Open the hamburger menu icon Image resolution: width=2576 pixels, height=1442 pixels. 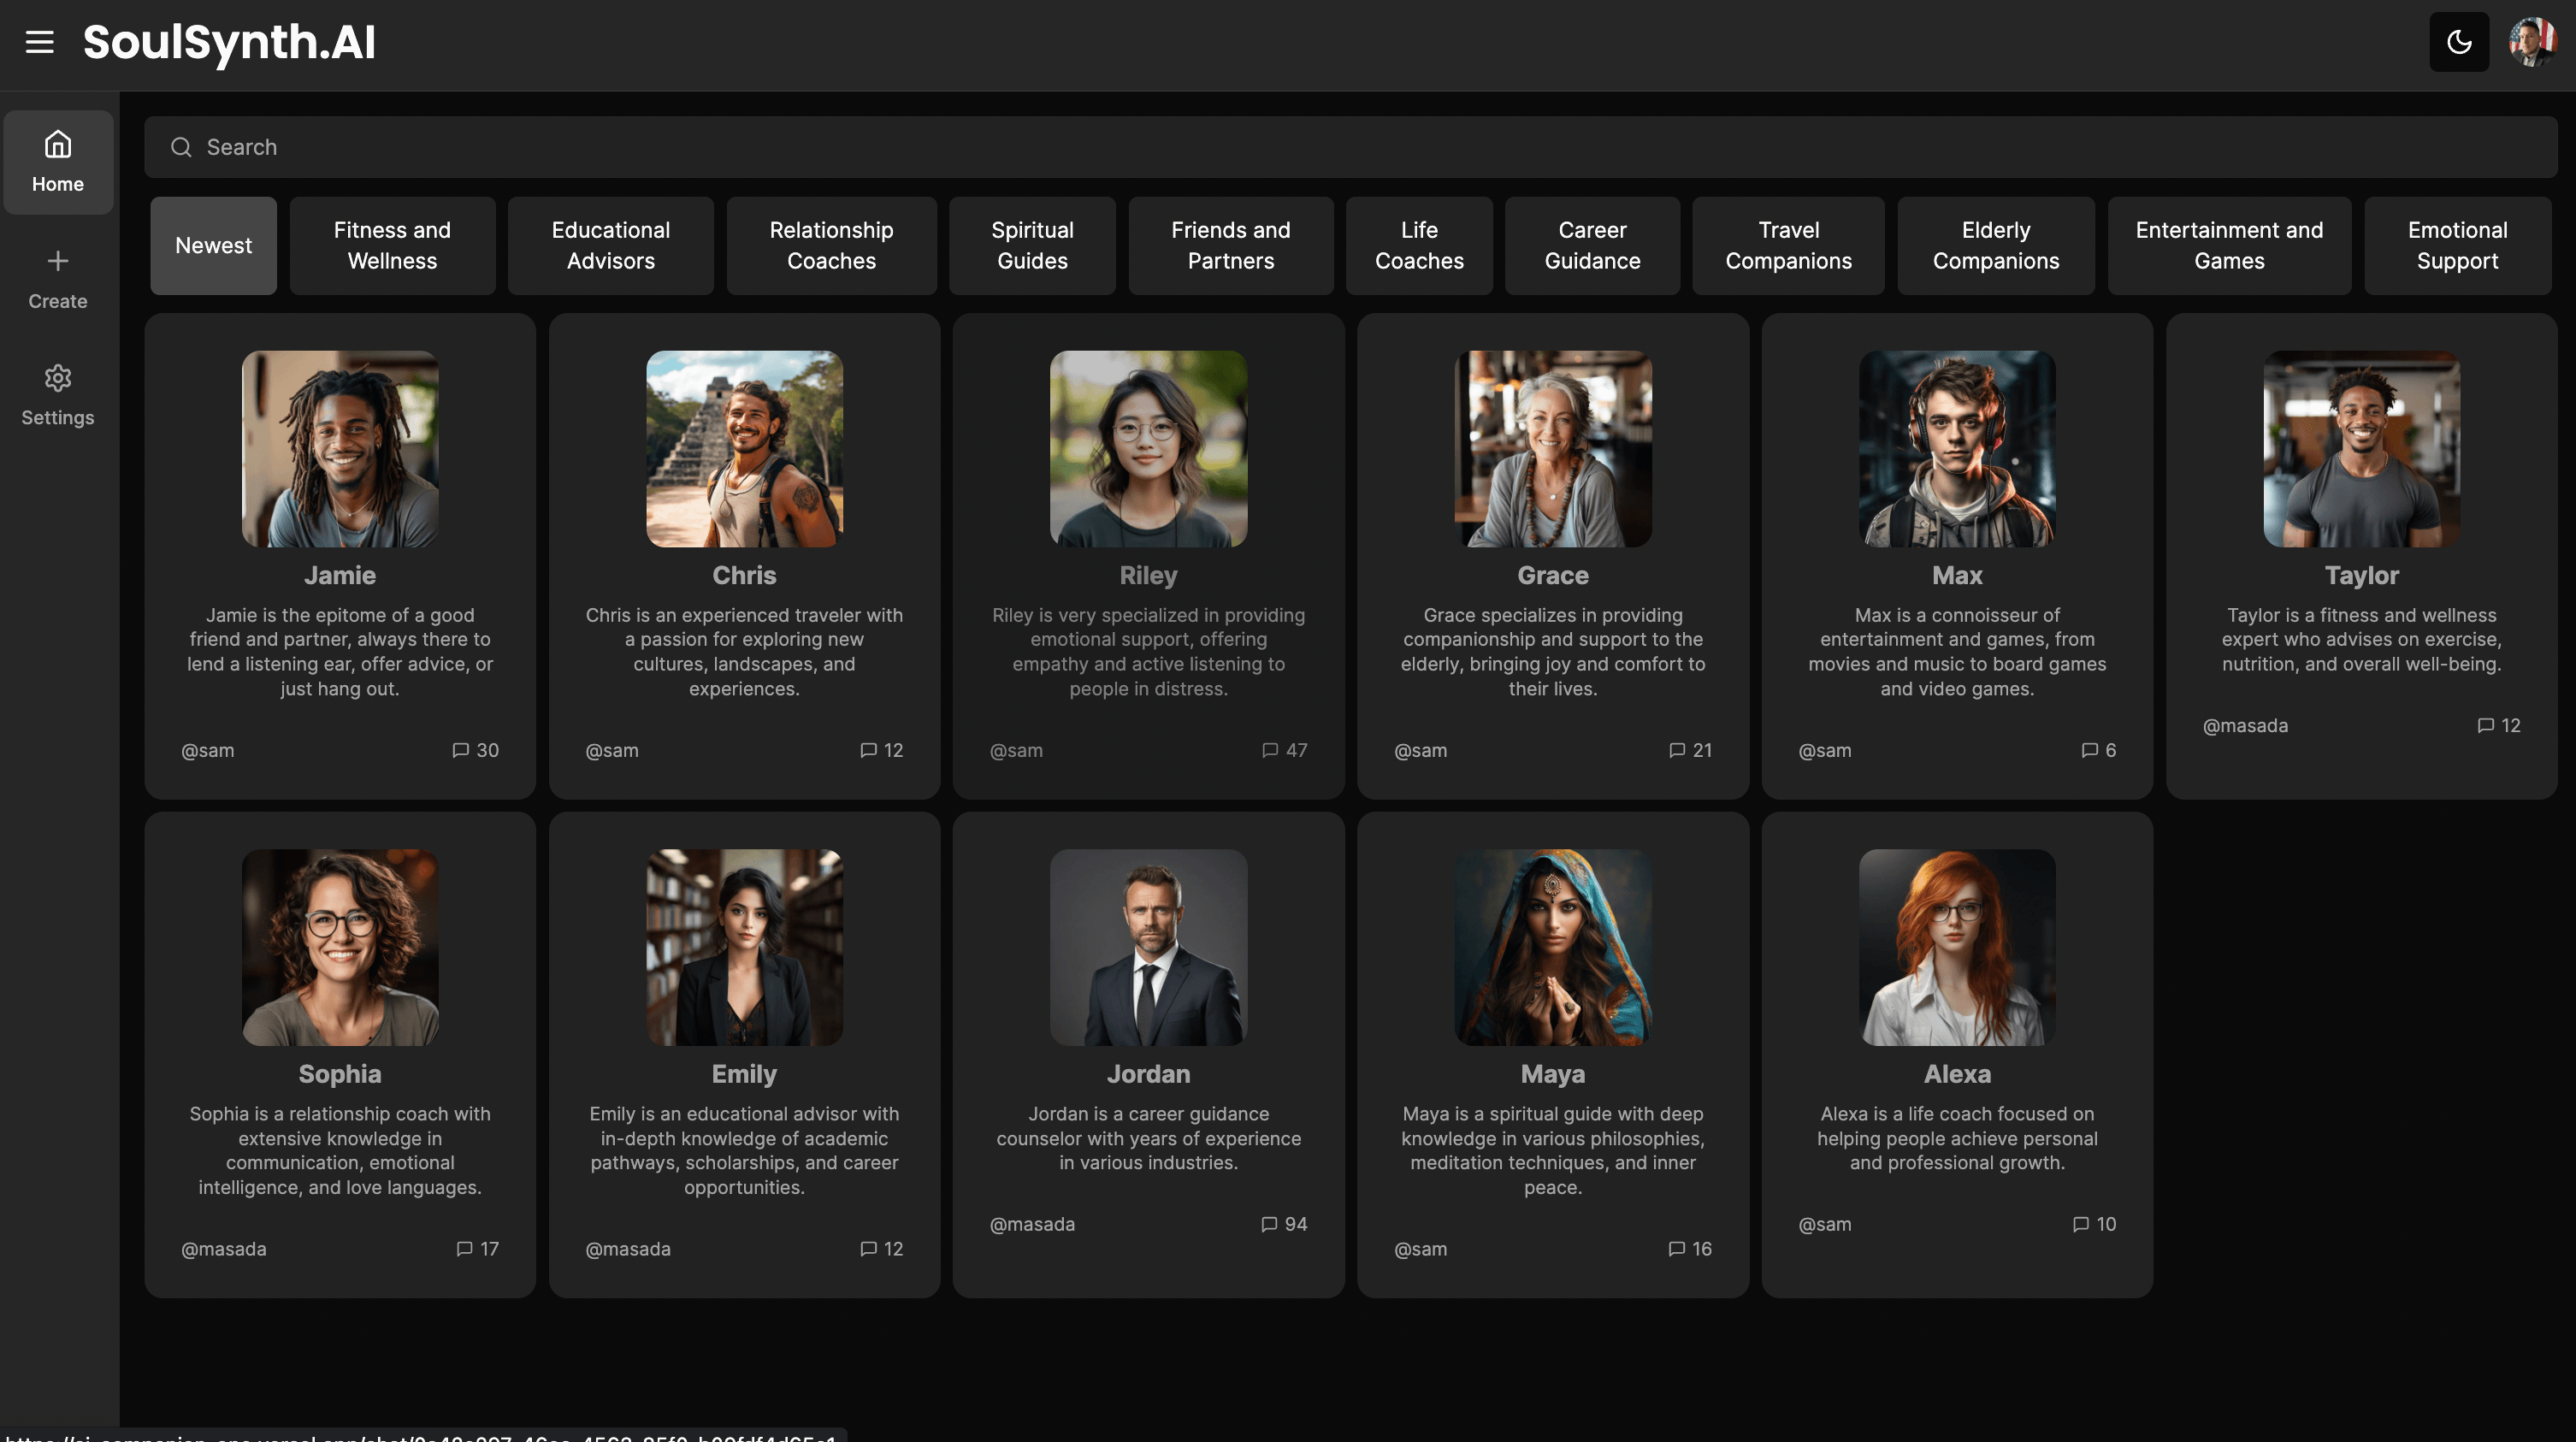click(39, 42)
